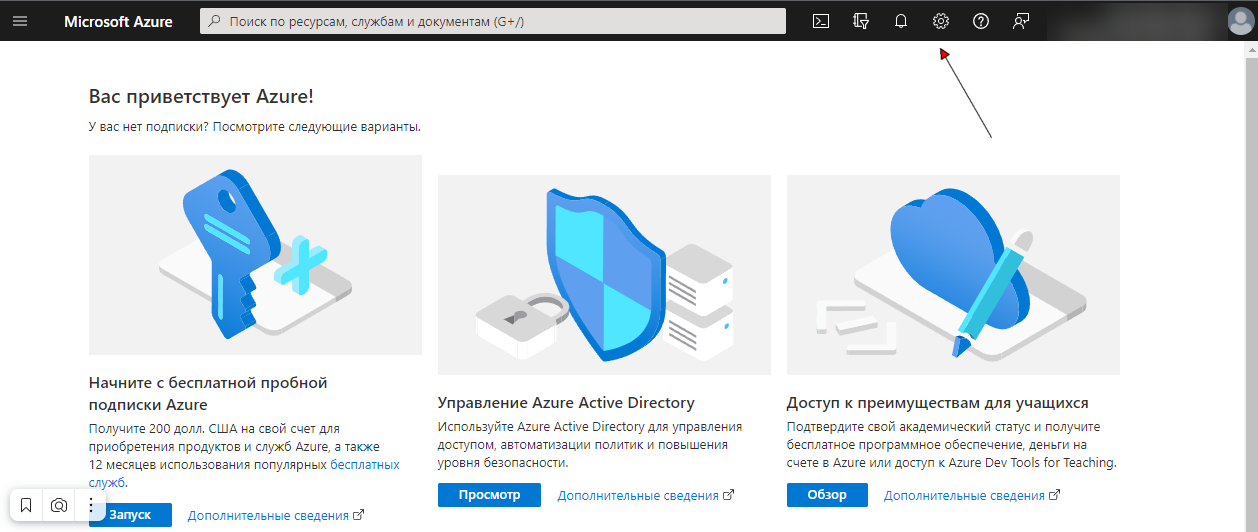Click the Обзор button
The width and height of the screenshot is (1258, 532).
tap(827, 495)
